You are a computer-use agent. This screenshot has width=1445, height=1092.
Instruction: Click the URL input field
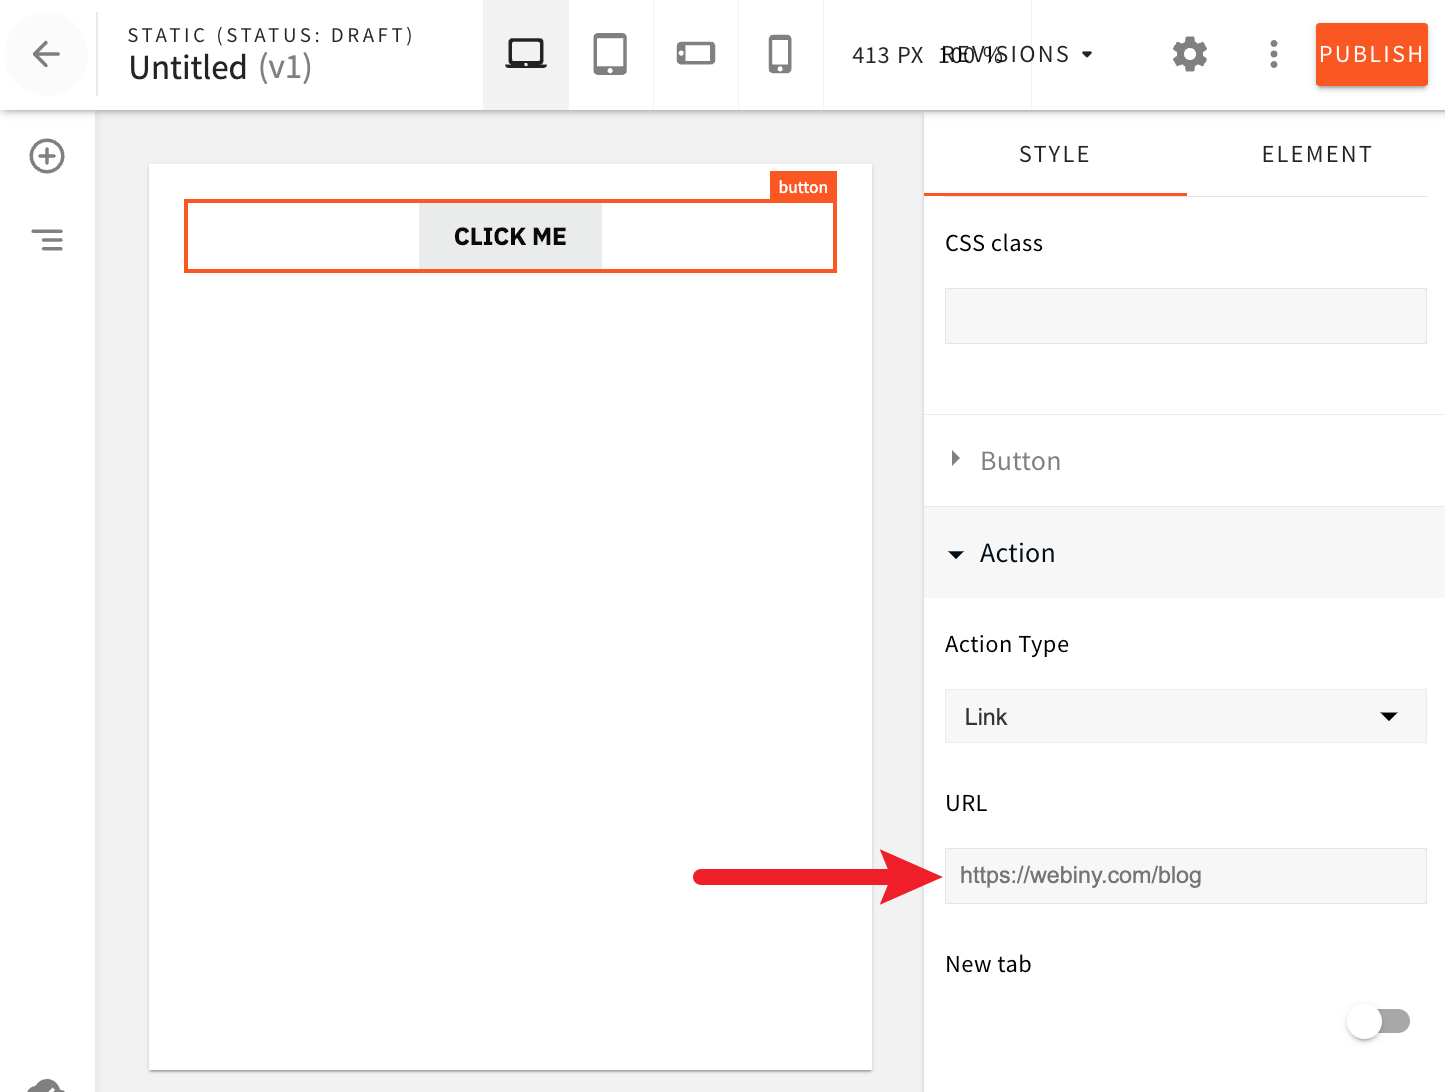pyautogui.click(x=1185, y=875)
